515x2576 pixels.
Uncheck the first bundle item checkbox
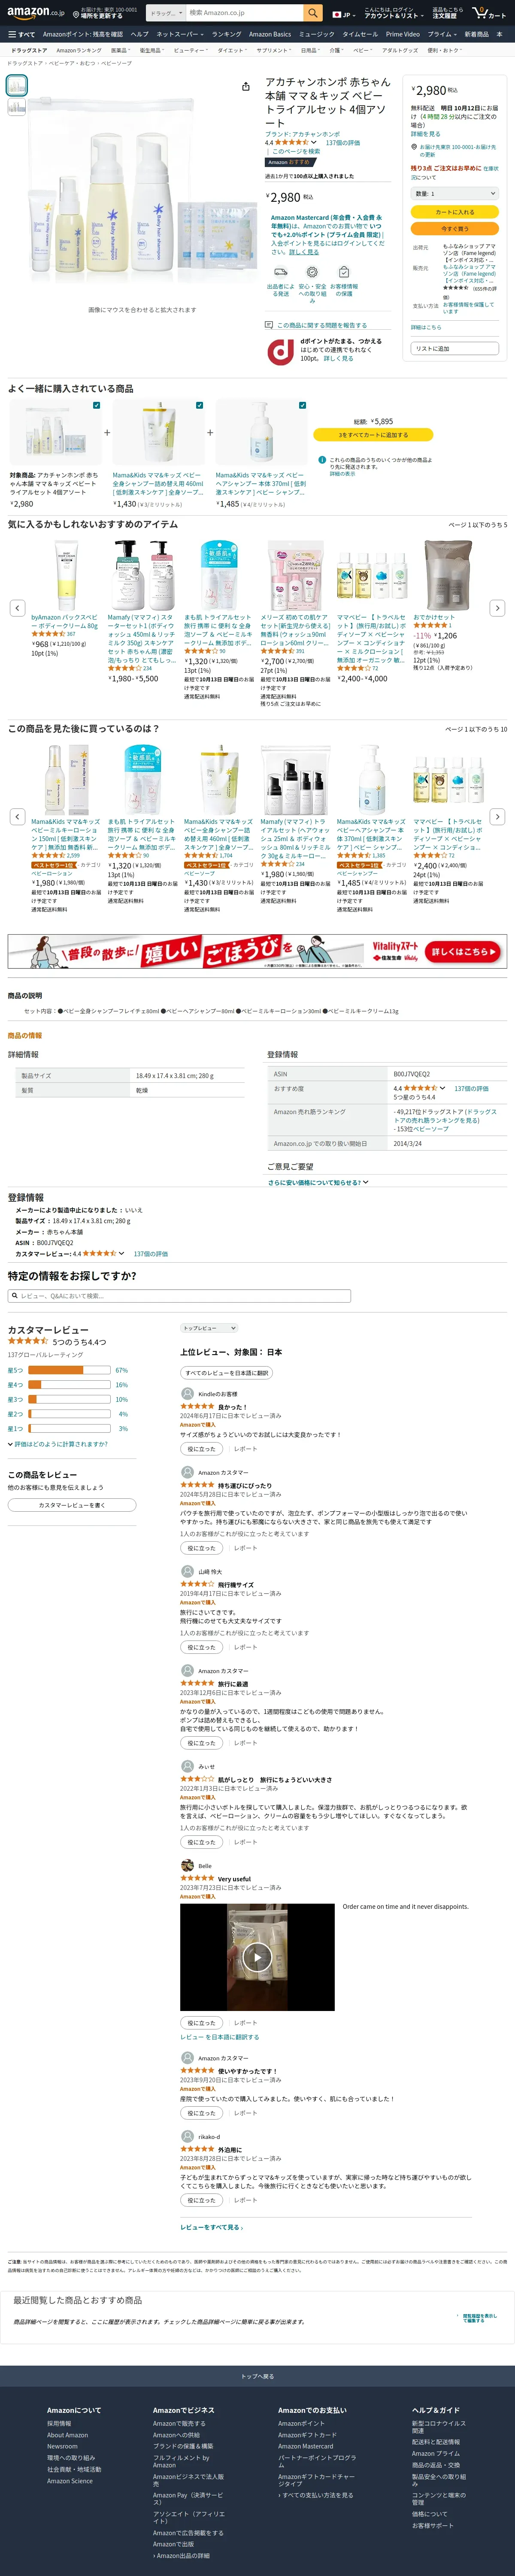pos(96,405)
